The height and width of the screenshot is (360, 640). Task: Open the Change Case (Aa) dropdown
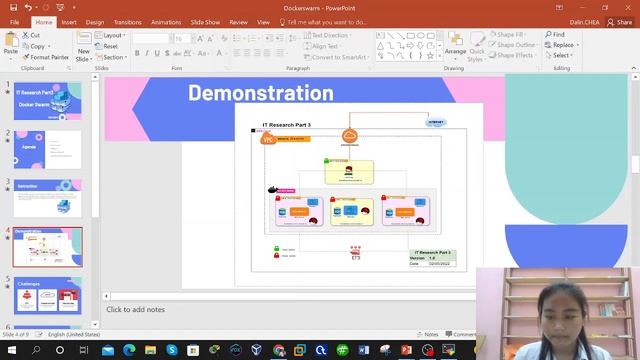tap(202, 53)
